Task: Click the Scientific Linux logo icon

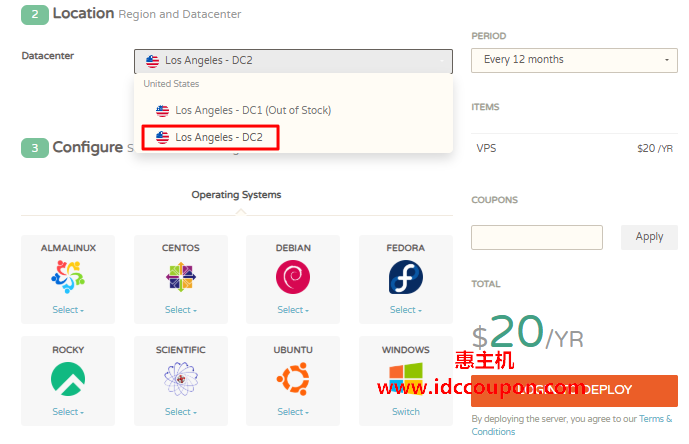Action: click(x=181, y=379)
